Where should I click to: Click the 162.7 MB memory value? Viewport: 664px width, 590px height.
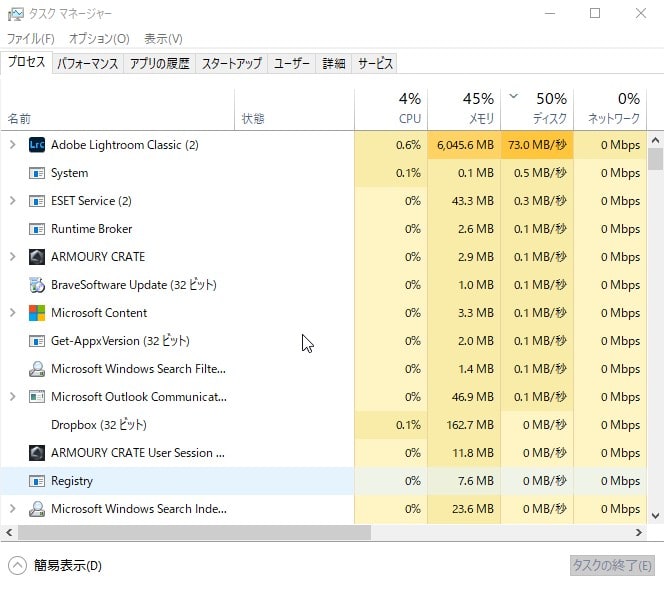[470, 425]
